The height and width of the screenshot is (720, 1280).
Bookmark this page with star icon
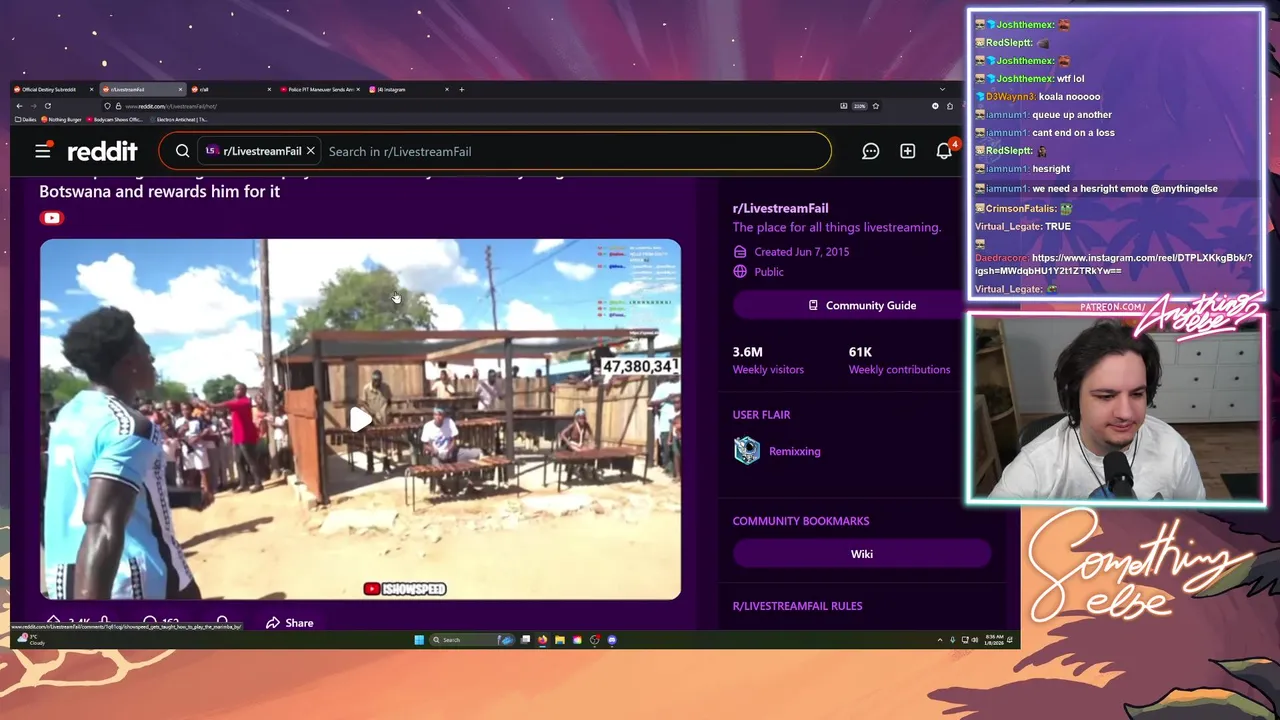(x=876, y=106)
